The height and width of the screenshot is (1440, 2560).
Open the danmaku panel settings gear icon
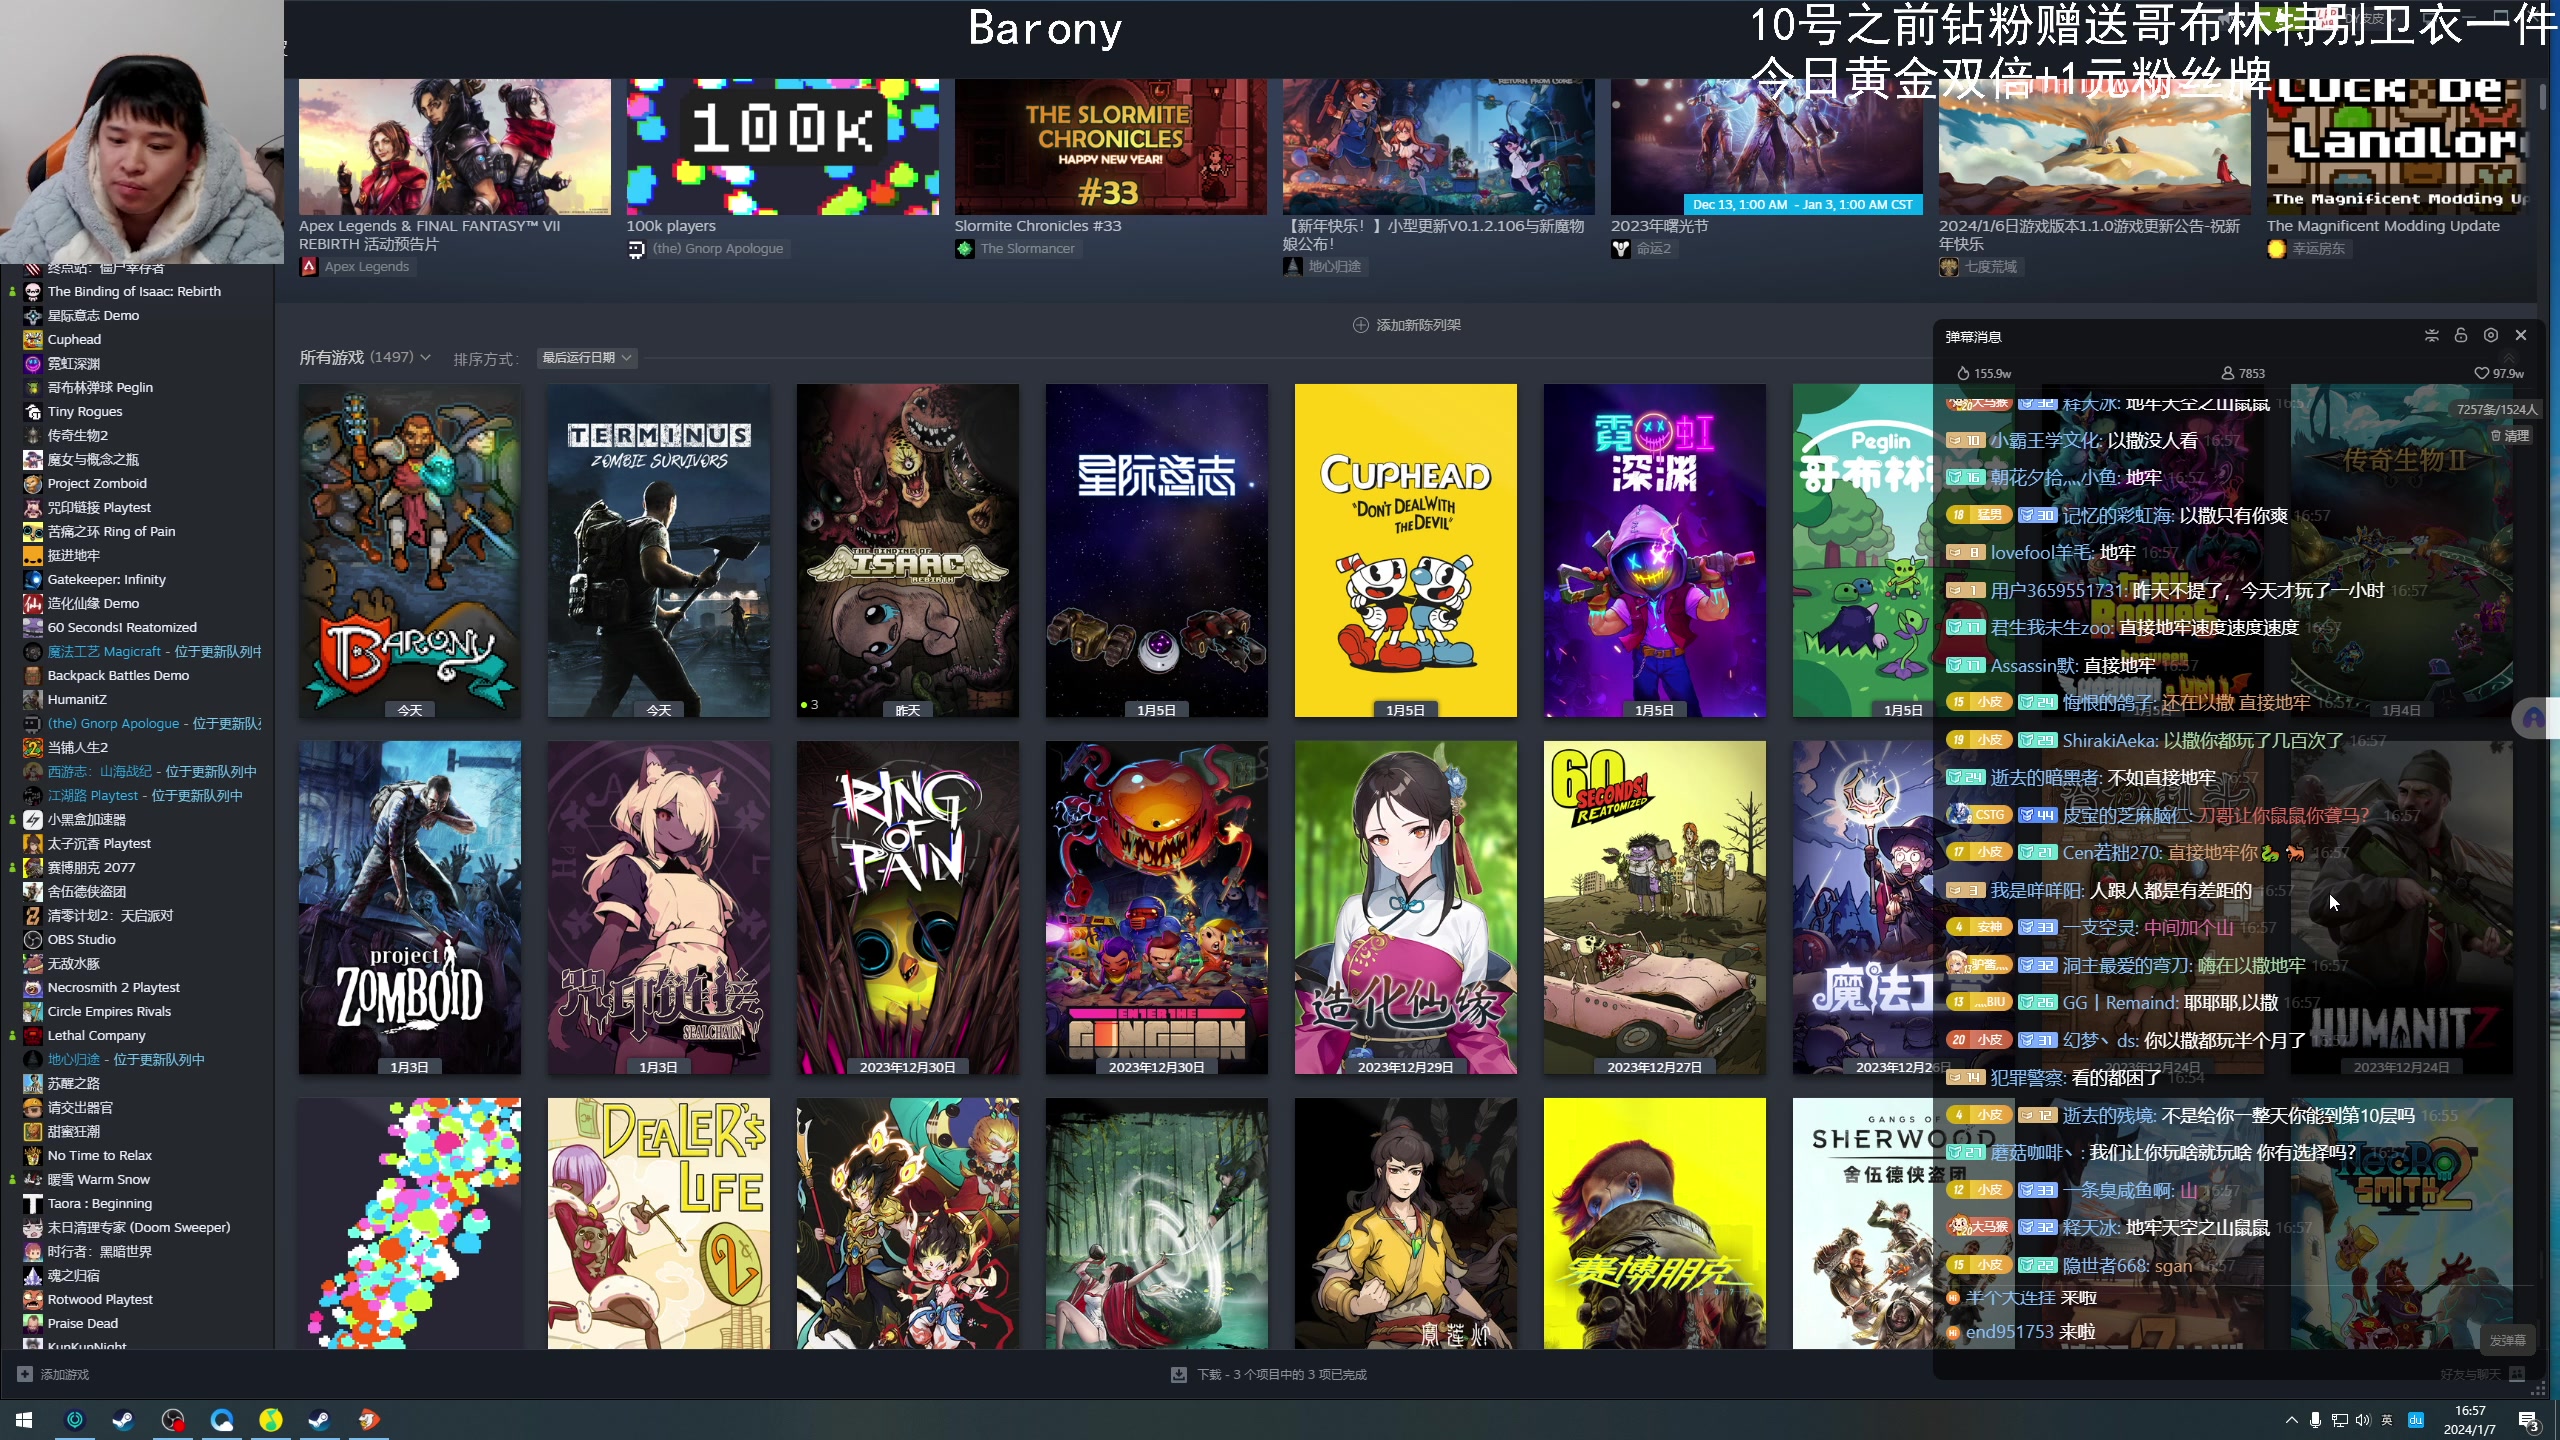[x=2491, y=336]
